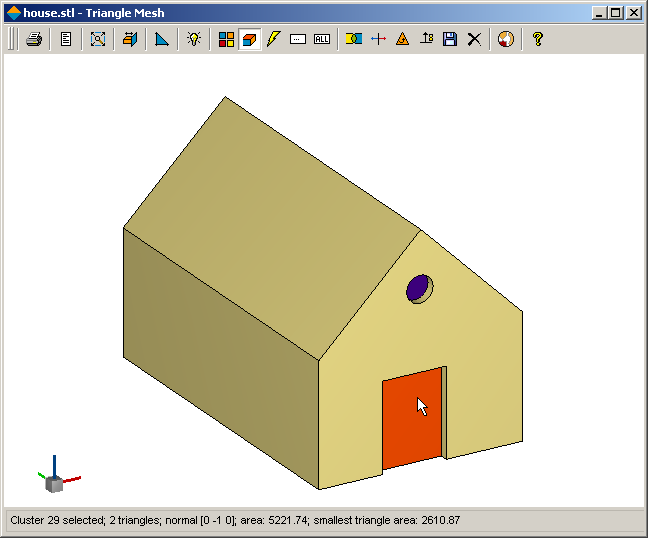648x538 pixels.
Task: Save with the floppy disk icon
Action: 450,39
